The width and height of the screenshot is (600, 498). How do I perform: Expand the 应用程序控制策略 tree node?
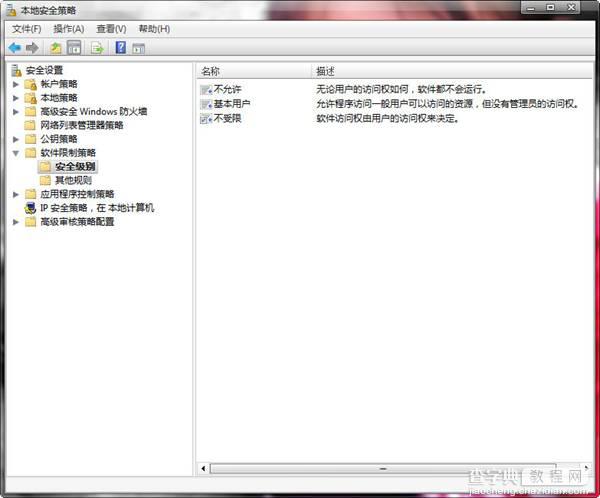point(16,194)
